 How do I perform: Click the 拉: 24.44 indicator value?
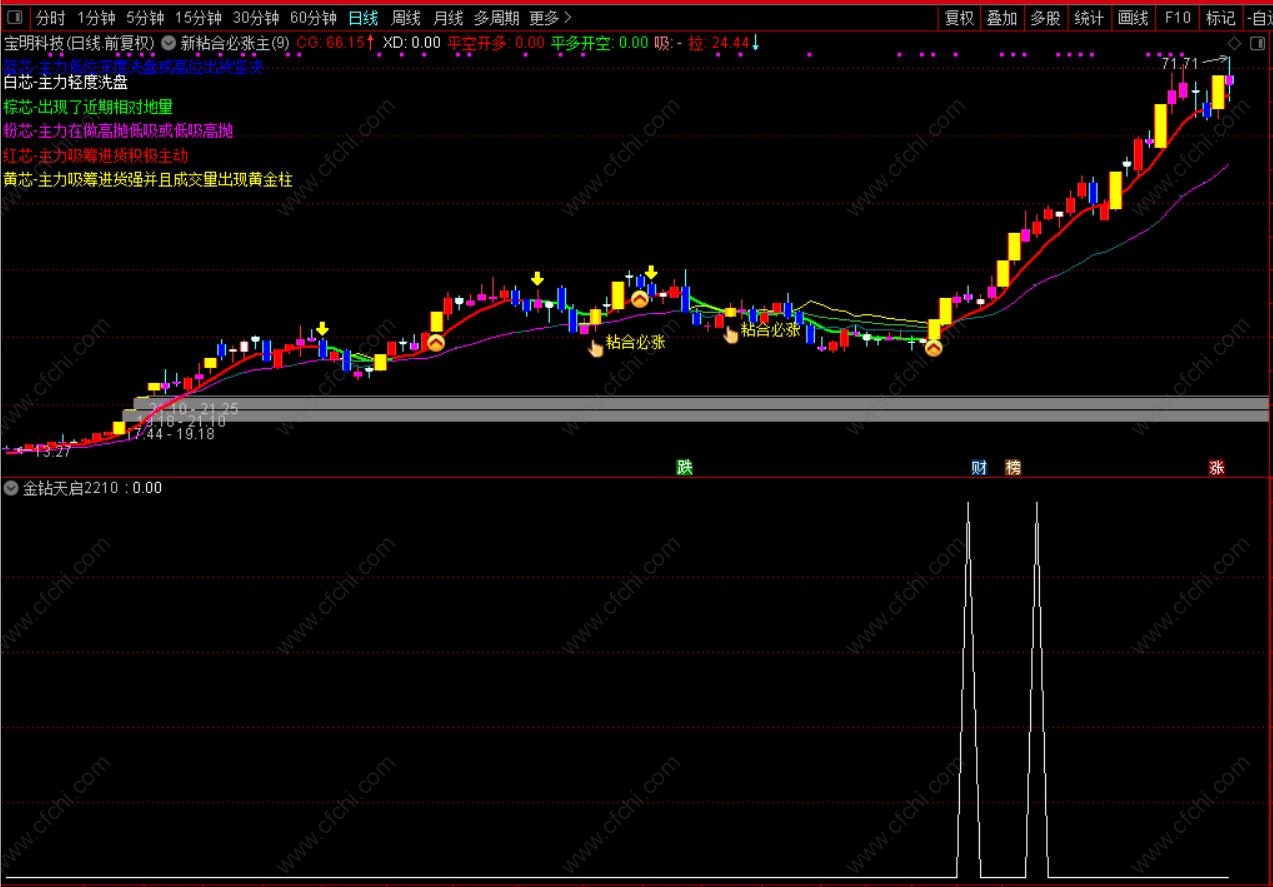tap(724, 43)
